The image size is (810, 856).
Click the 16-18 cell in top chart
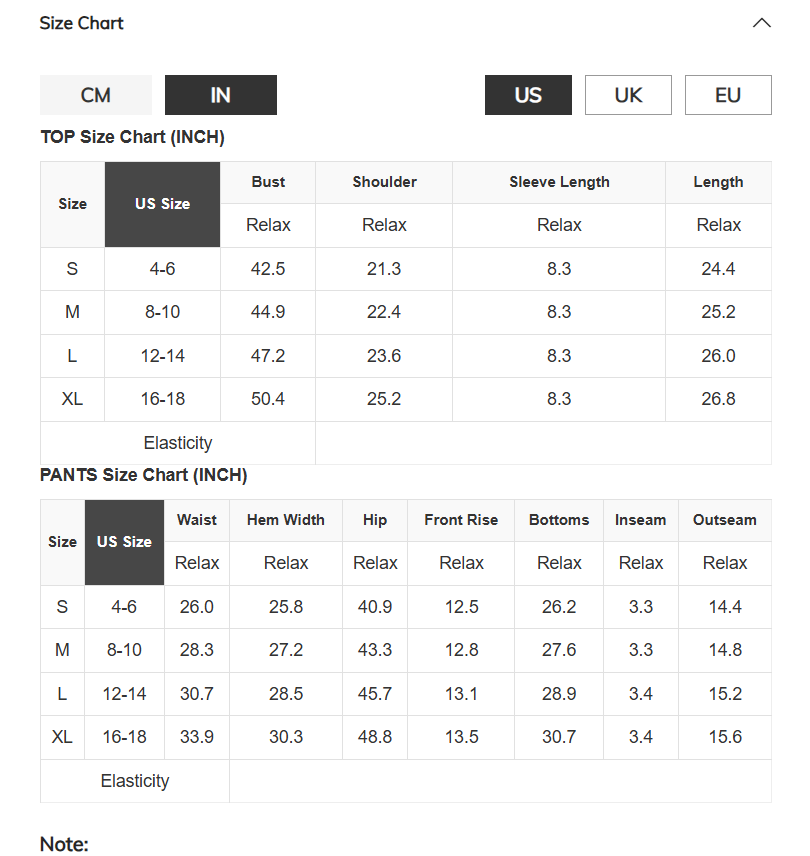tap(163, 399)
